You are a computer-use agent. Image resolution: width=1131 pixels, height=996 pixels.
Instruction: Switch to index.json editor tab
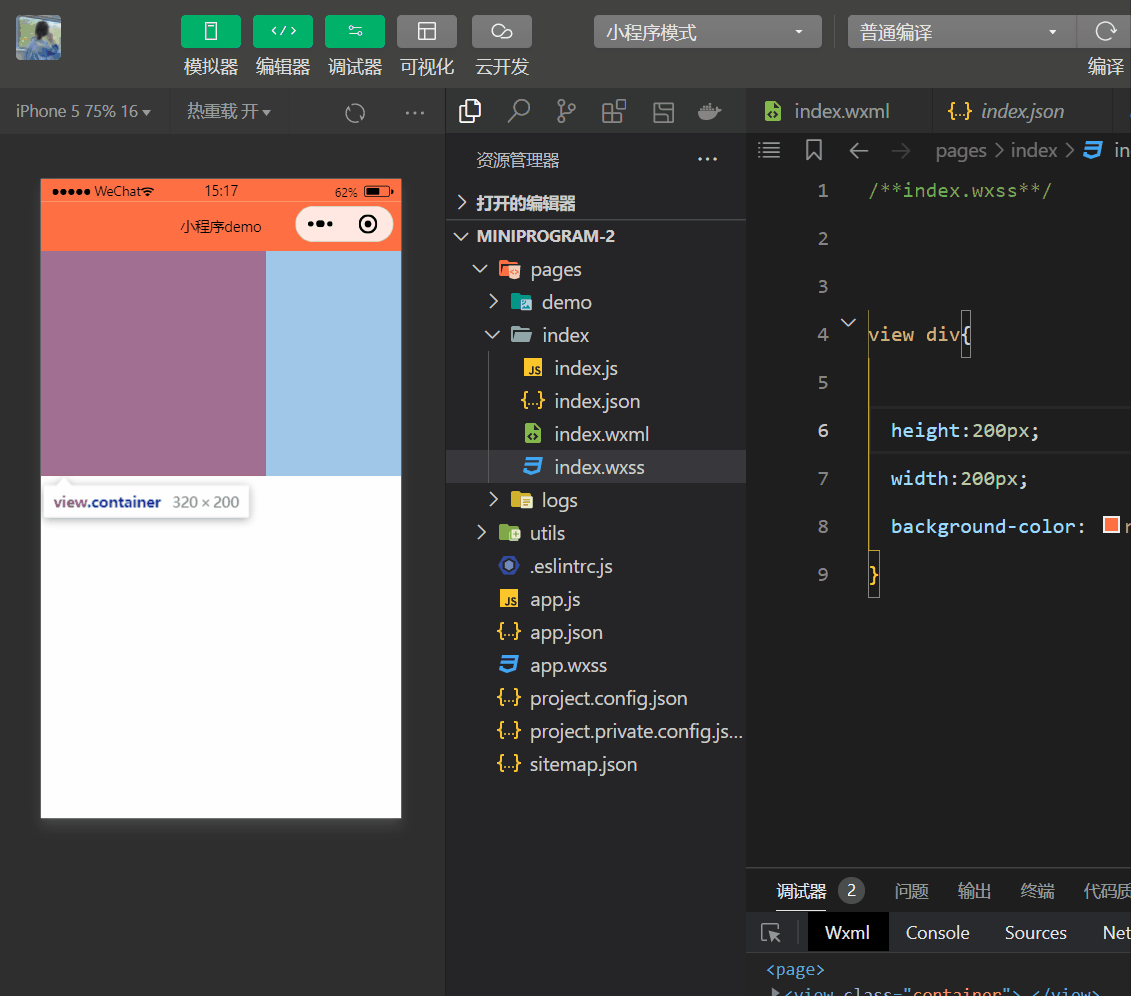(1021, 111)
